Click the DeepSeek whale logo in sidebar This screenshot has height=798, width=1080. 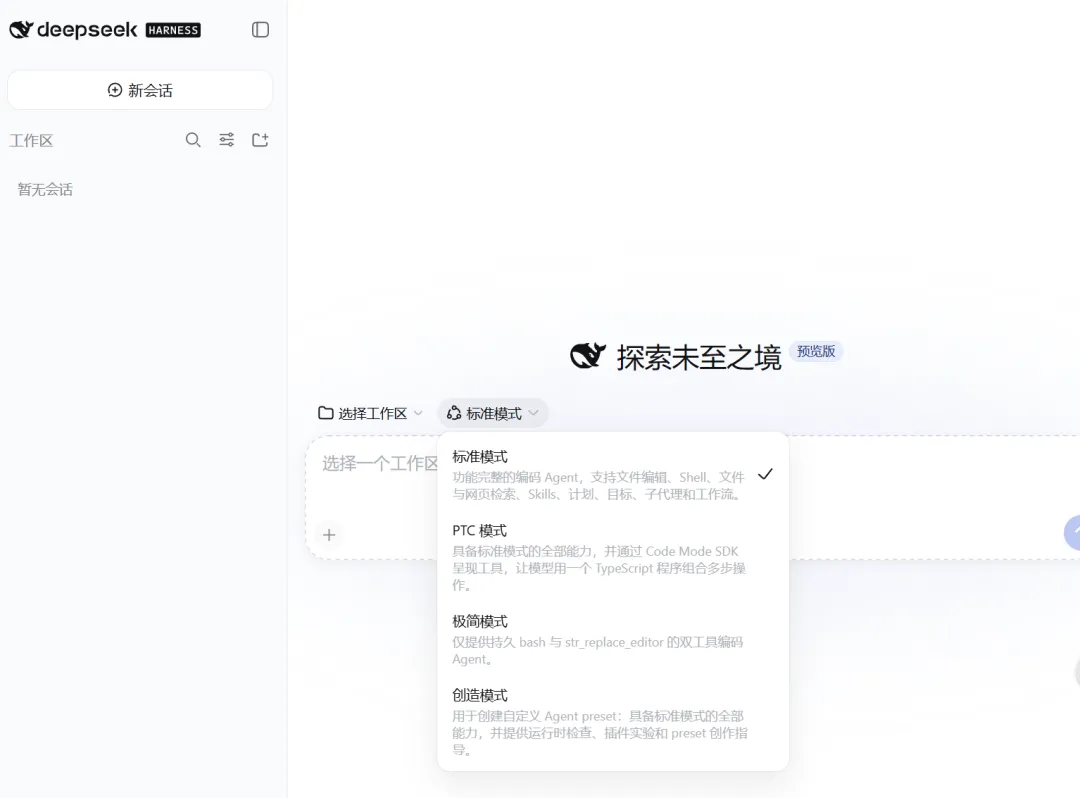tap(21, 30)
